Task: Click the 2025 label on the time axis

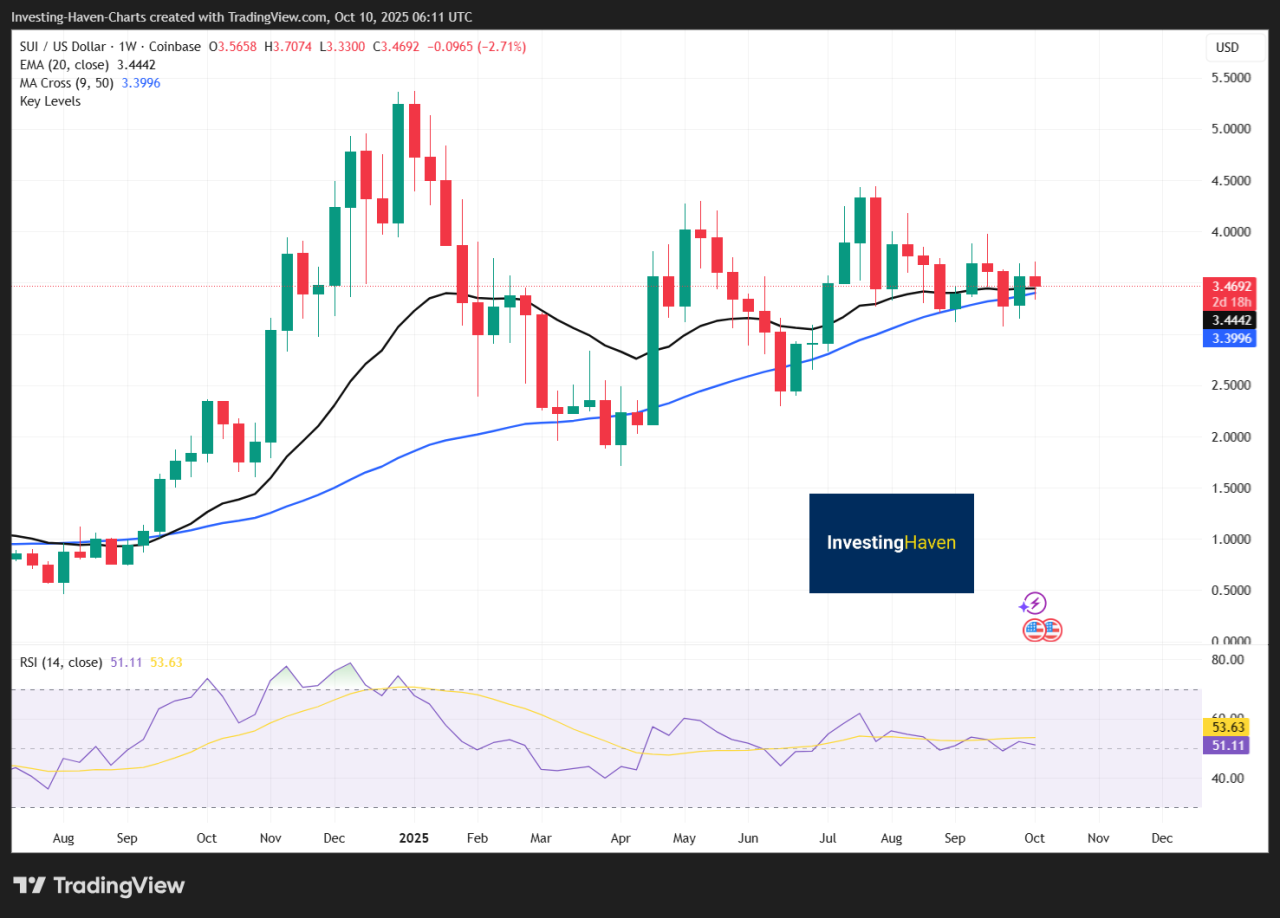Action: point(412,838)
